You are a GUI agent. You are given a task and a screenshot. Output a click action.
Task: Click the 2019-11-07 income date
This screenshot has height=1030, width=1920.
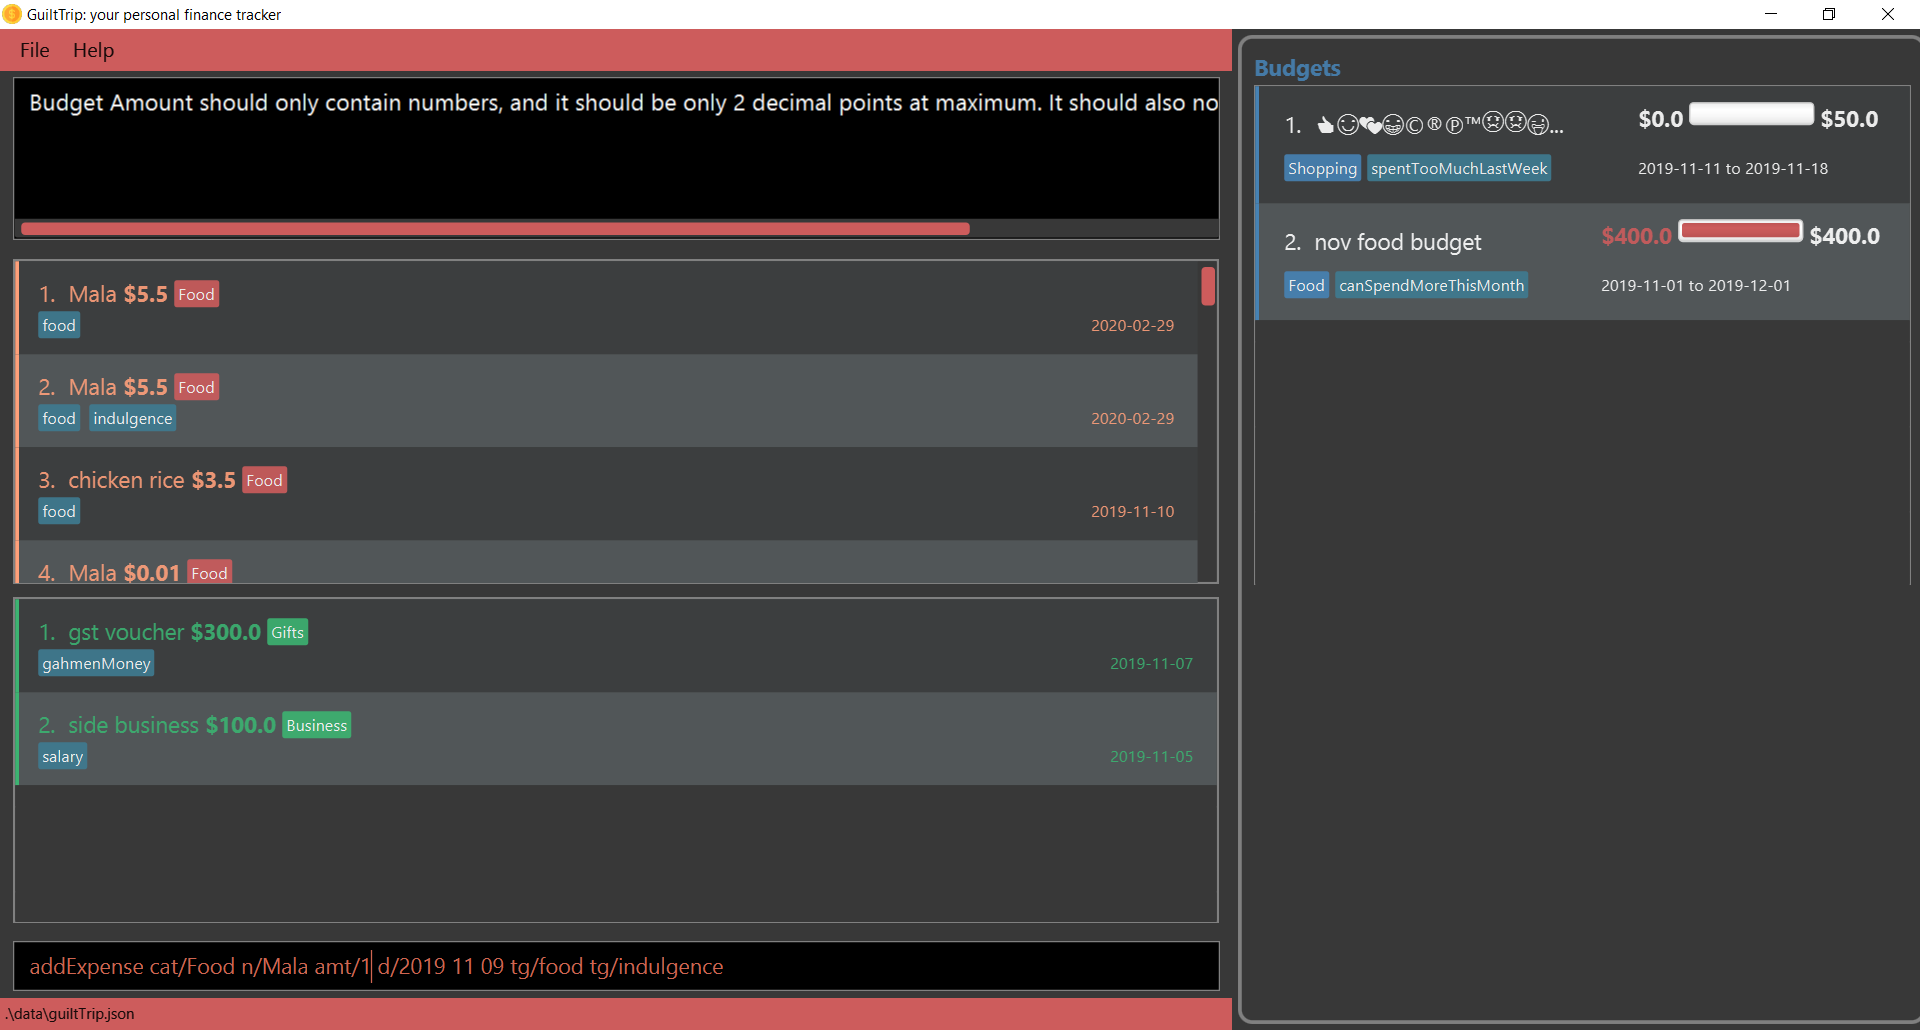click(x=1151, y=663)
